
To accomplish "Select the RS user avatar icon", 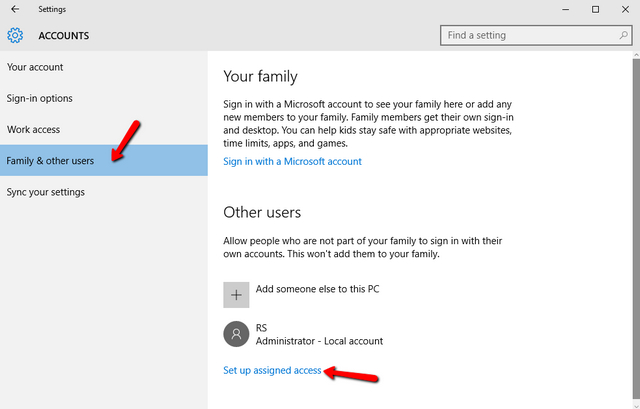I will click(x=236, y=334).
